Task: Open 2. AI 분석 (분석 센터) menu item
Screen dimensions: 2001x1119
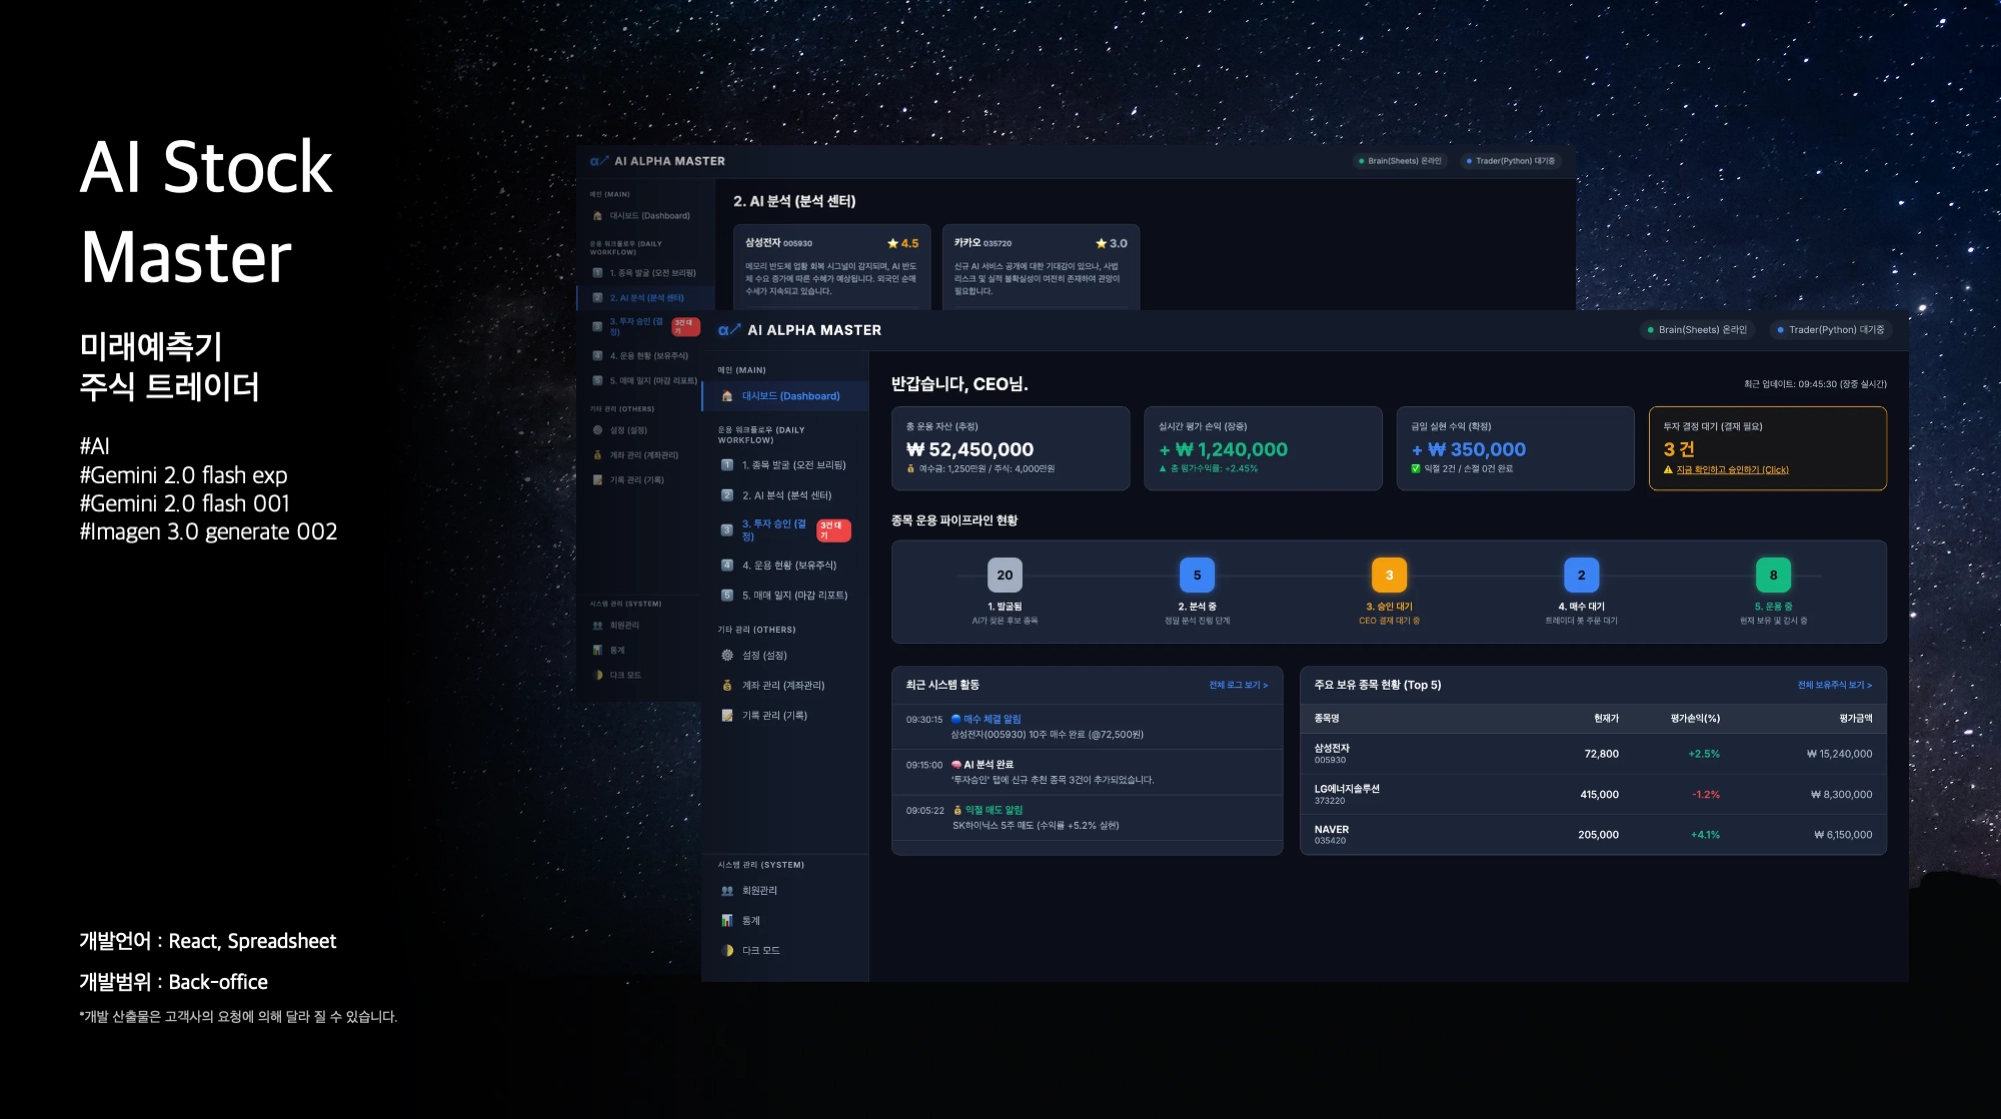Action: click(786, 495)
